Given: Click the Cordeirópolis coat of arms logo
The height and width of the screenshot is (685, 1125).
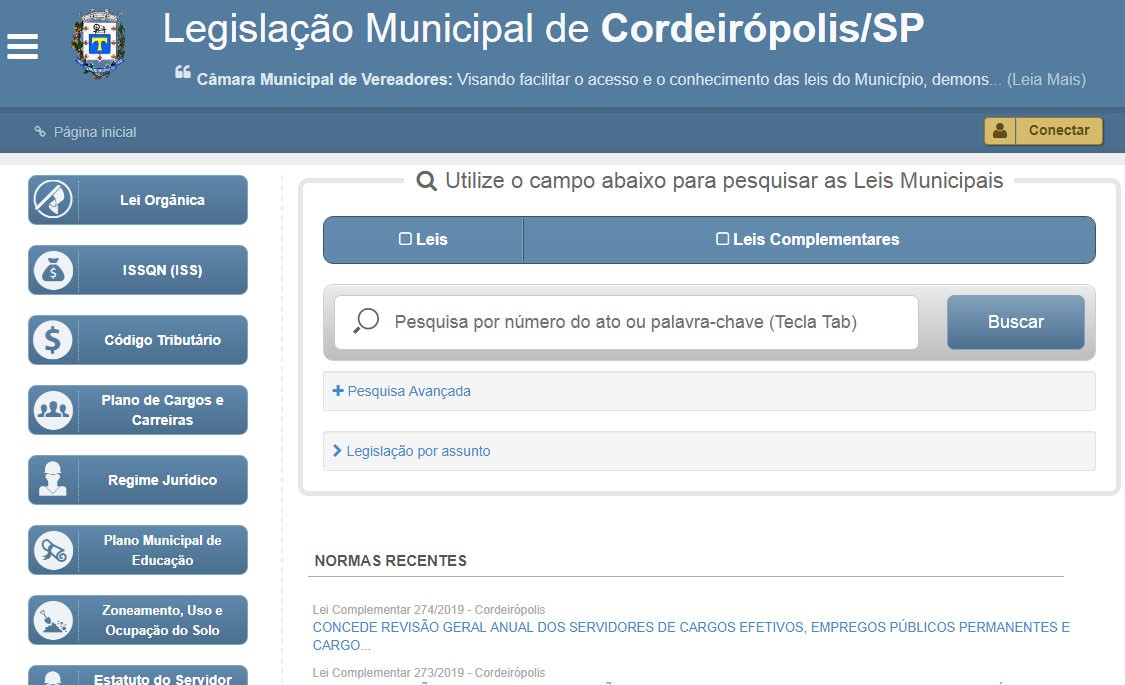Looking at the screenshot, I should 98,42.
